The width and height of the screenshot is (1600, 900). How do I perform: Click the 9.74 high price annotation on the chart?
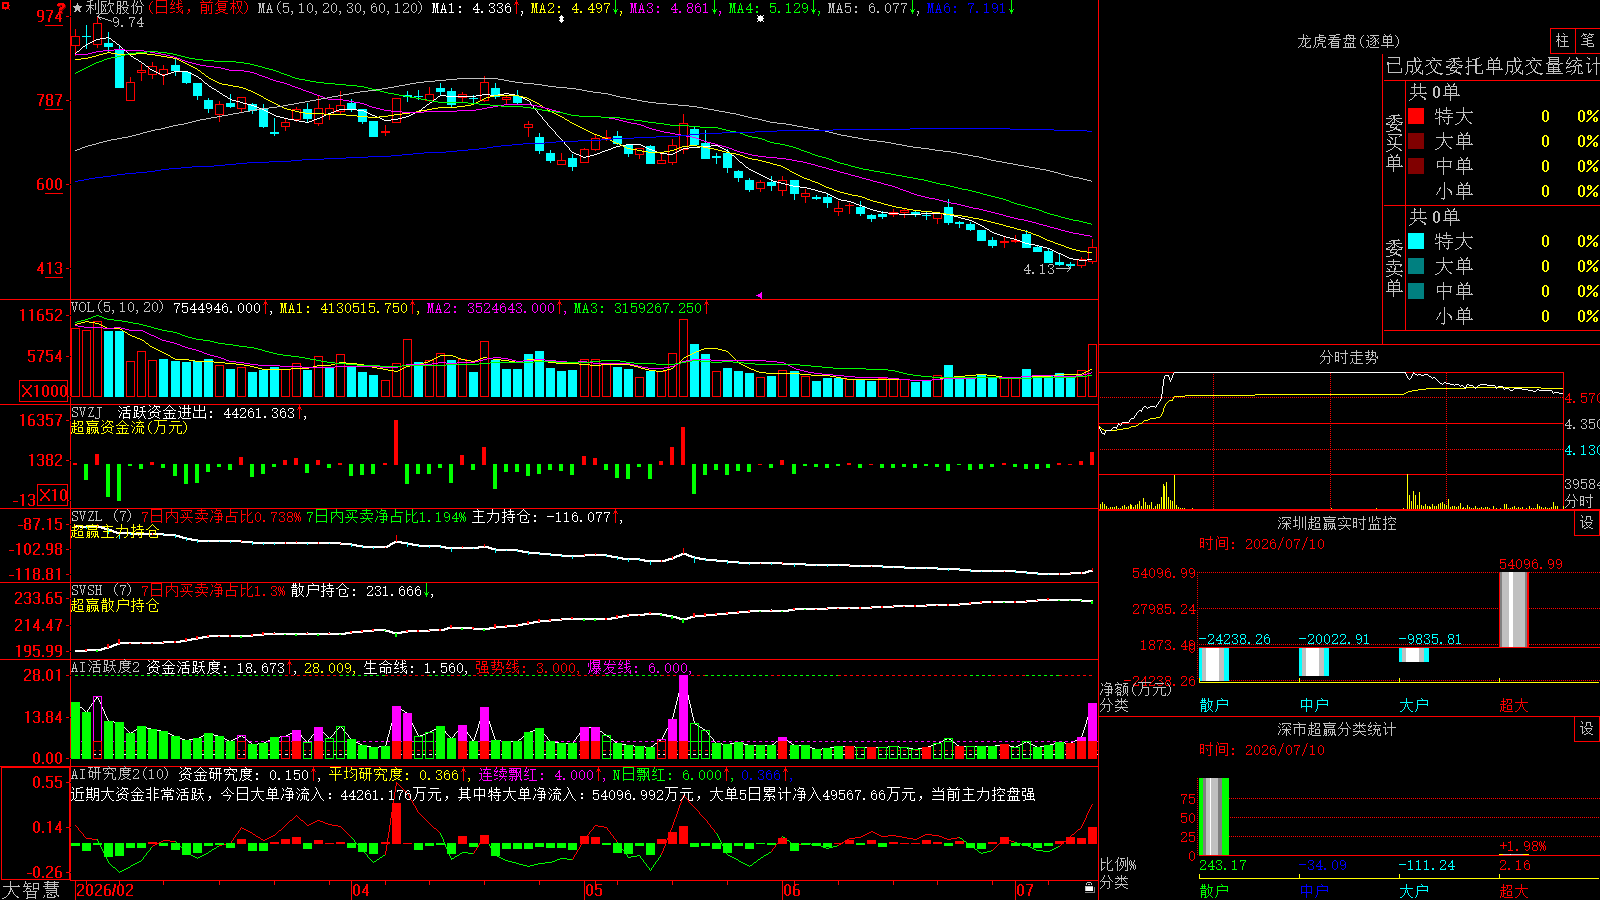point(128,22)
